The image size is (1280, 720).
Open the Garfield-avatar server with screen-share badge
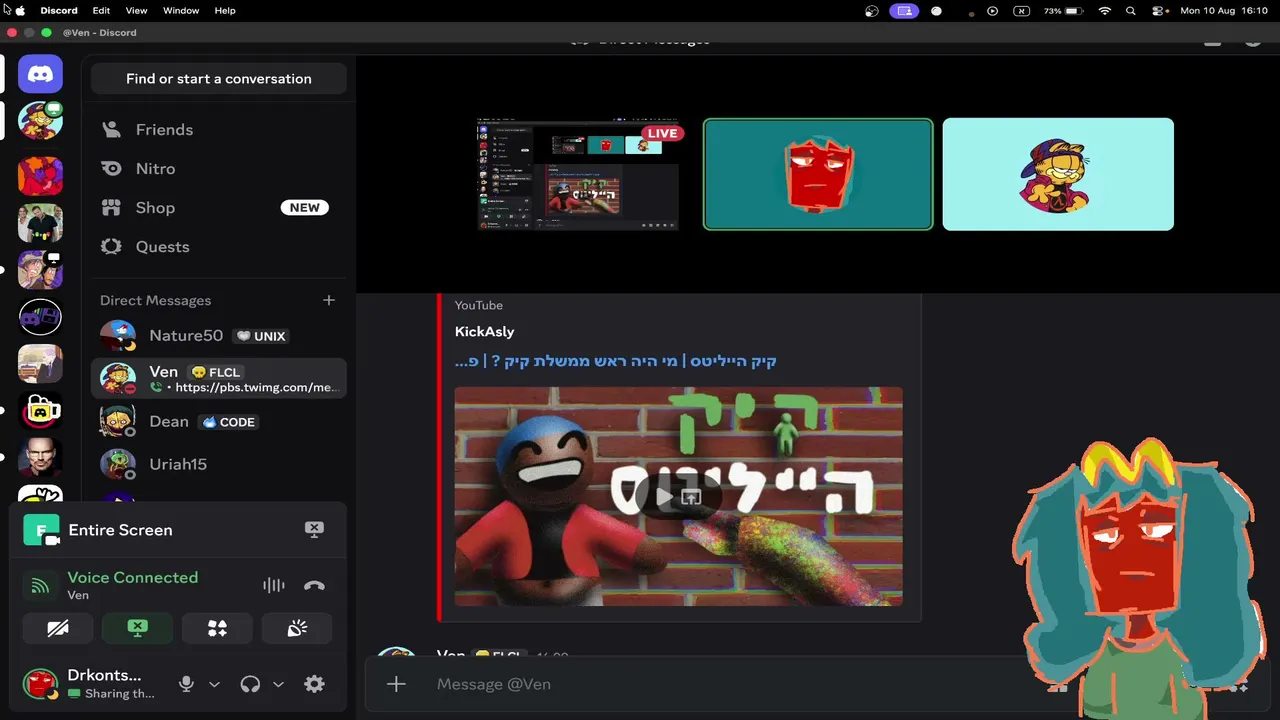[x=40, y=121]
